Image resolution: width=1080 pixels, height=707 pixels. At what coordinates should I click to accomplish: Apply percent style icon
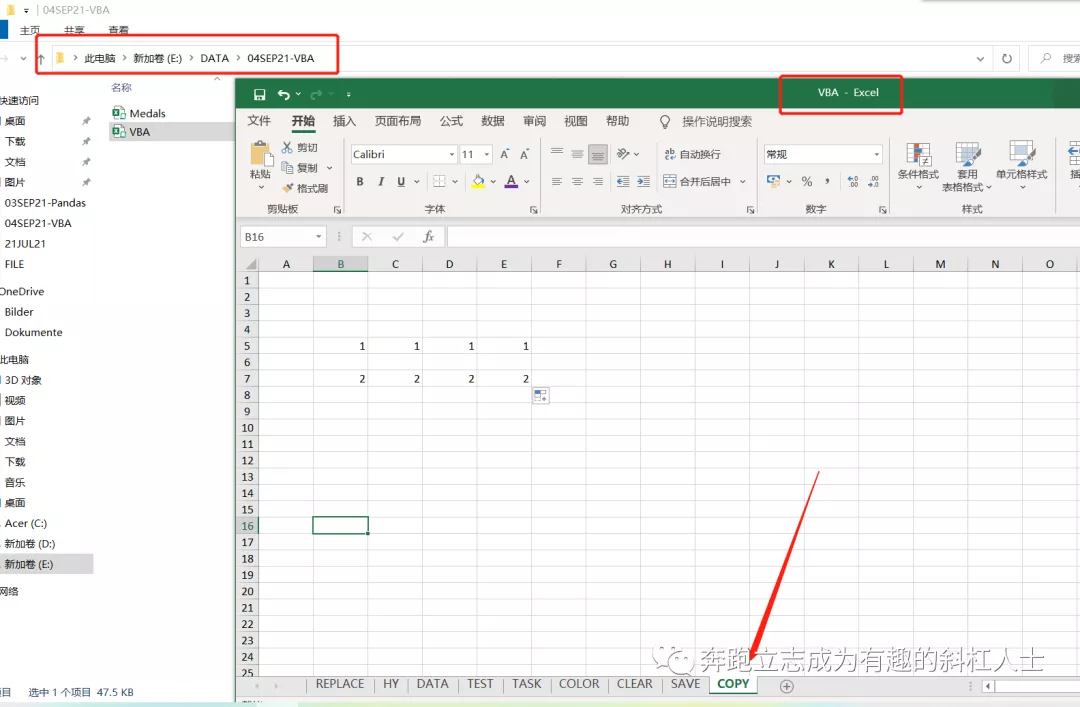point(807,181)
